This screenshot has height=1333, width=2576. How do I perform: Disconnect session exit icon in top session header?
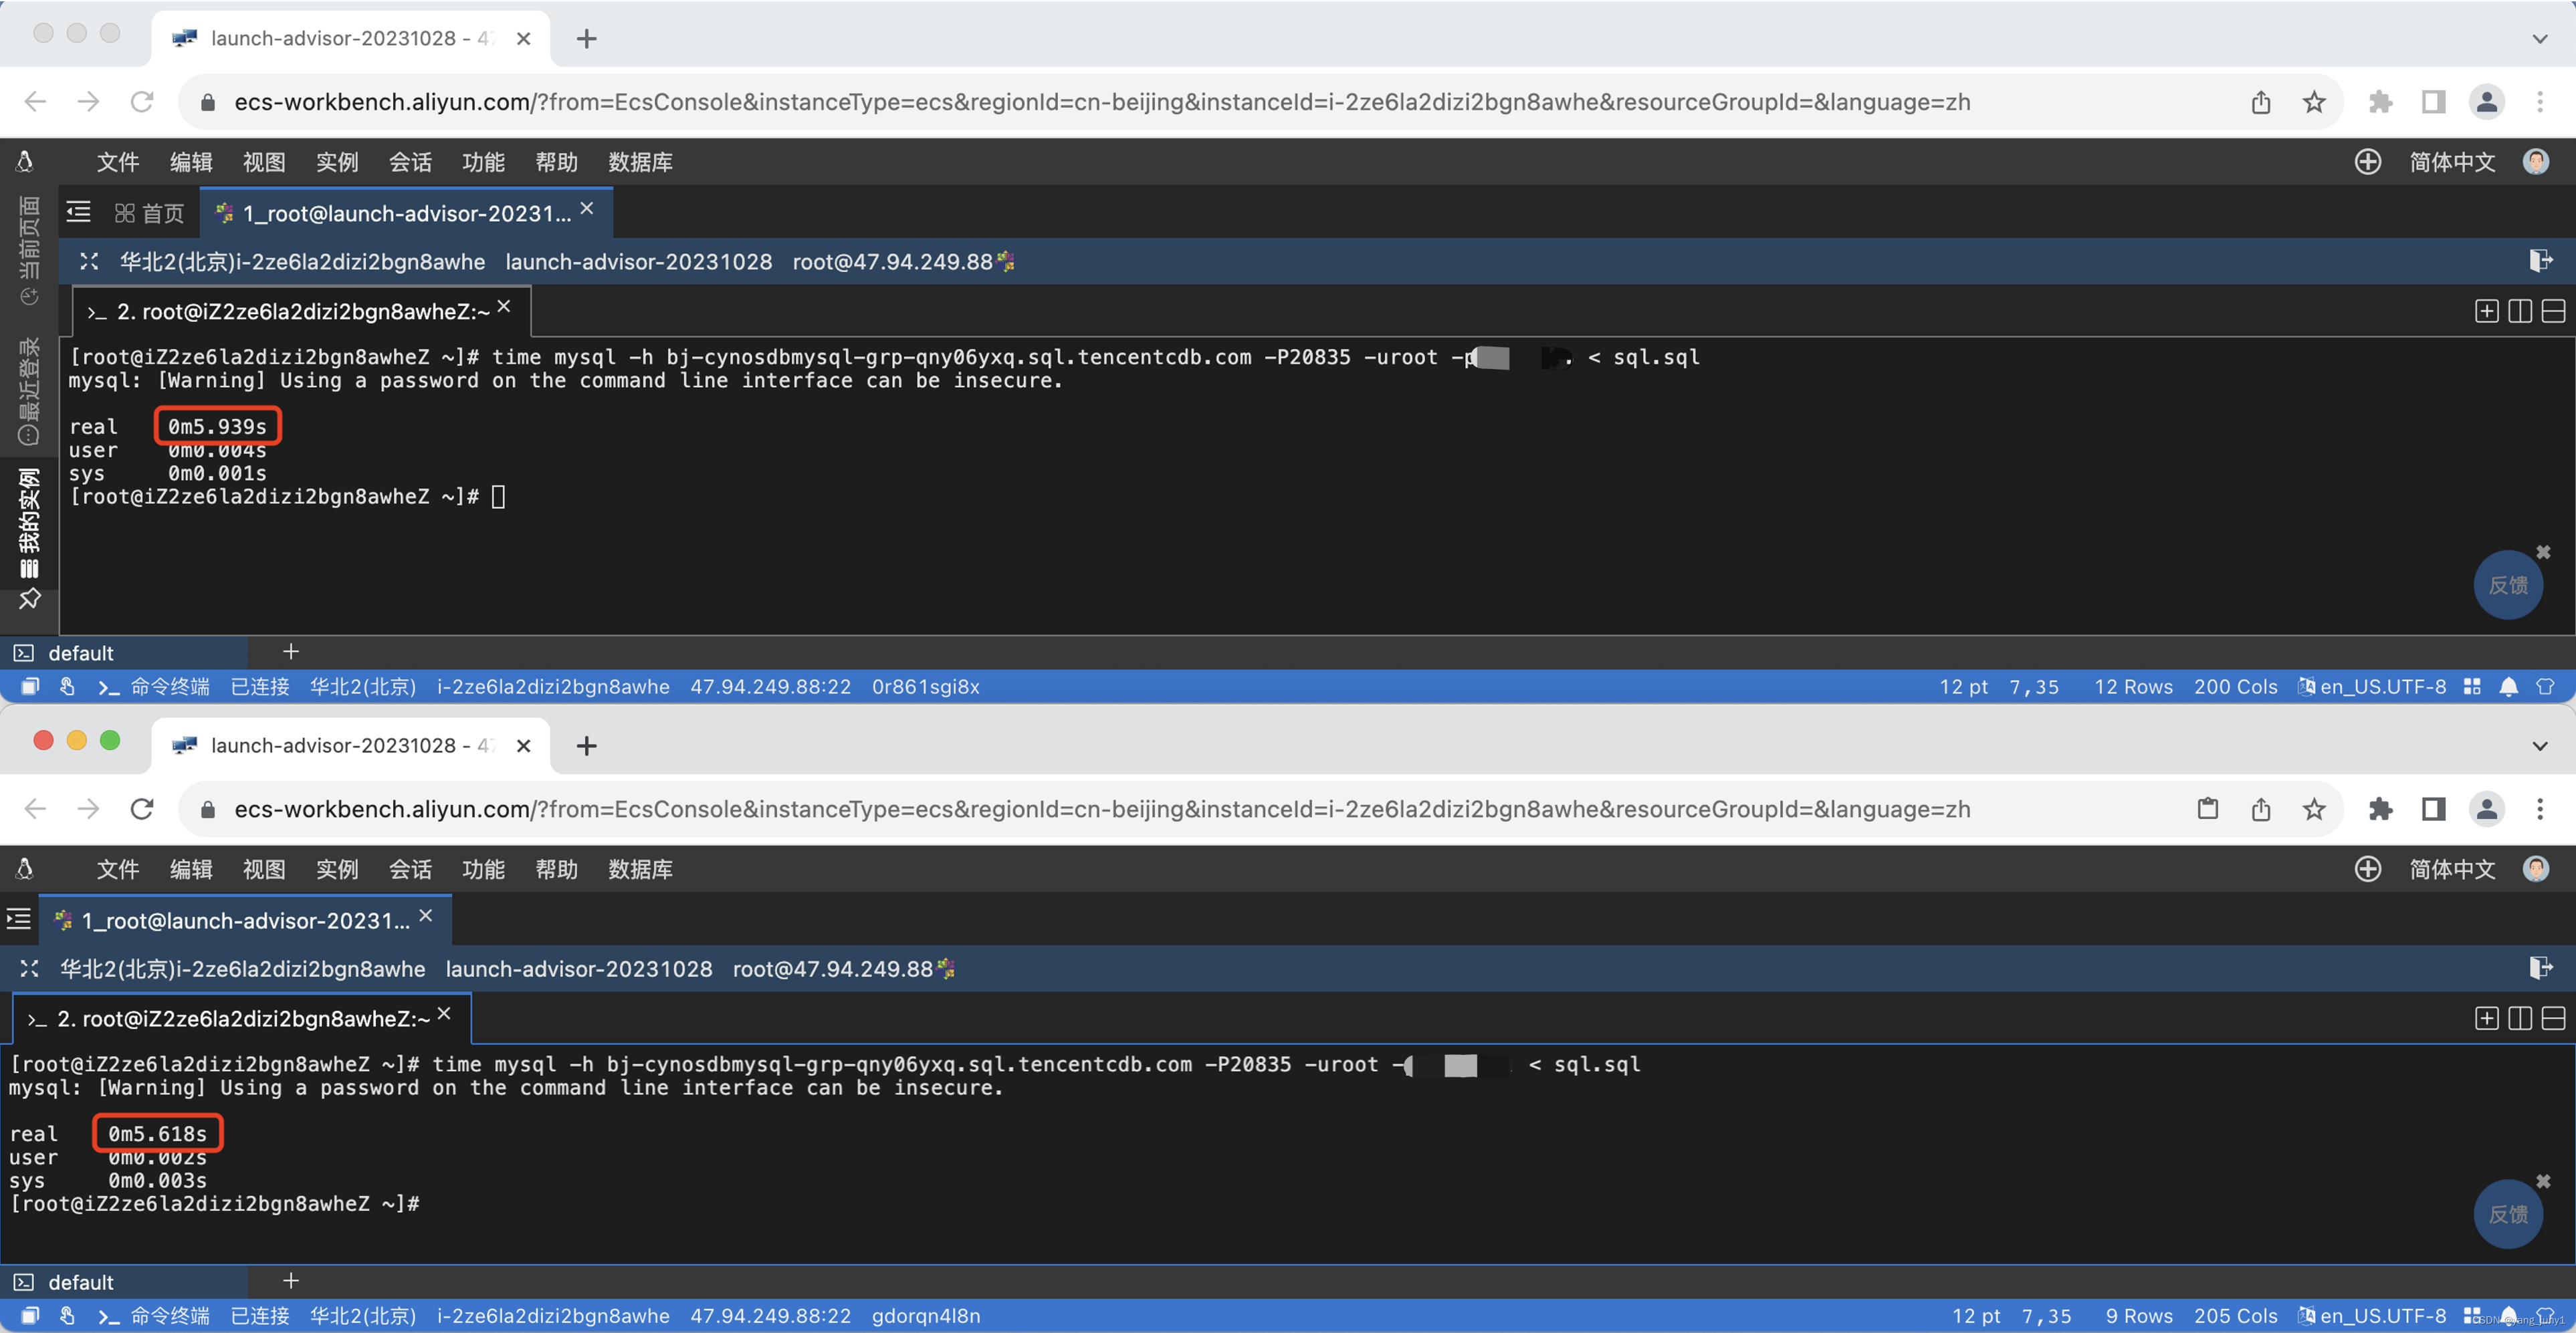coord(2541,261)
